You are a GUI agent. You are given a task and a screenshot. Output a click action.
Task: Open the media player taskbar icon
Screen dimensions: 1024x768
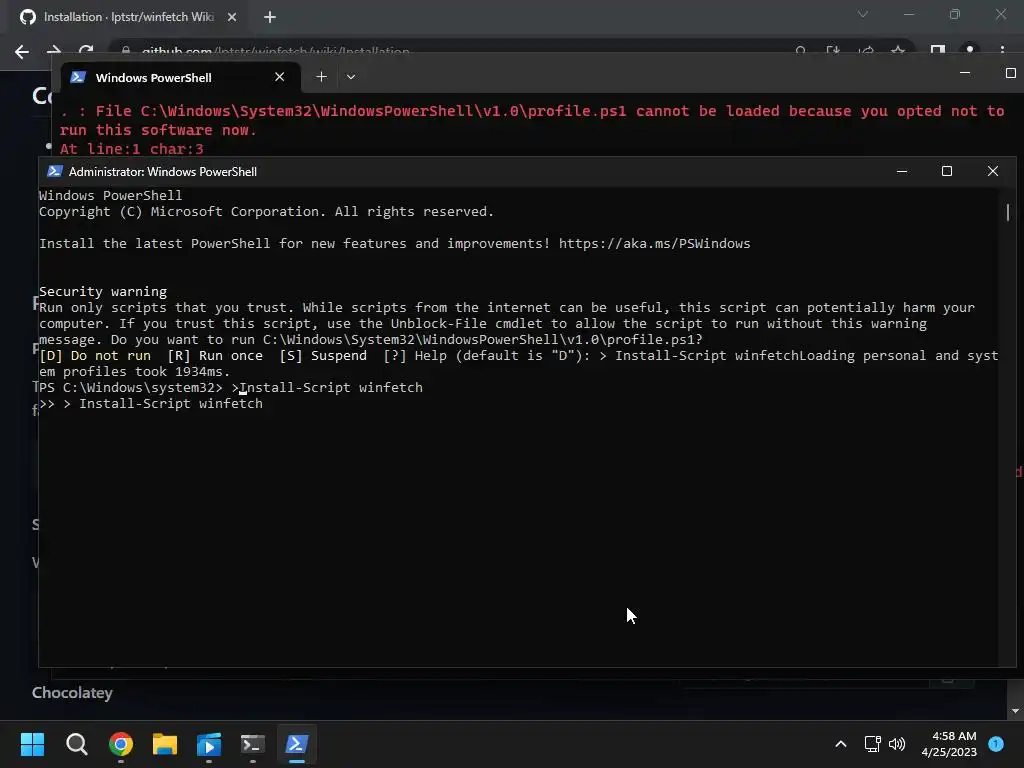[209, 744]
